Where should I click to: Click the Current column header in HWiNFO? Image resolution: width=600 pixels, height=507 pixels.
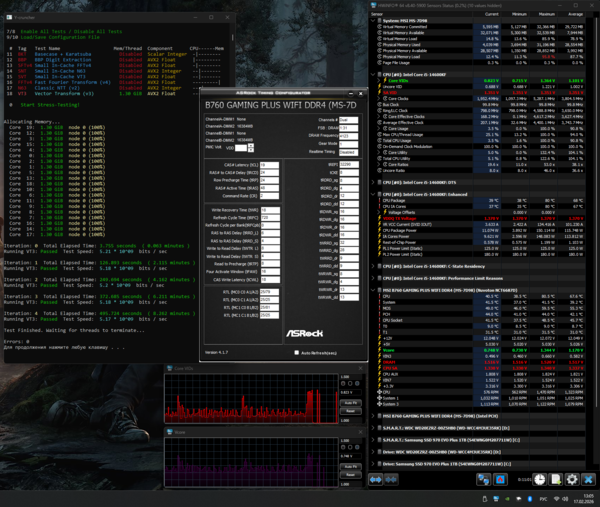click(486, 14)
